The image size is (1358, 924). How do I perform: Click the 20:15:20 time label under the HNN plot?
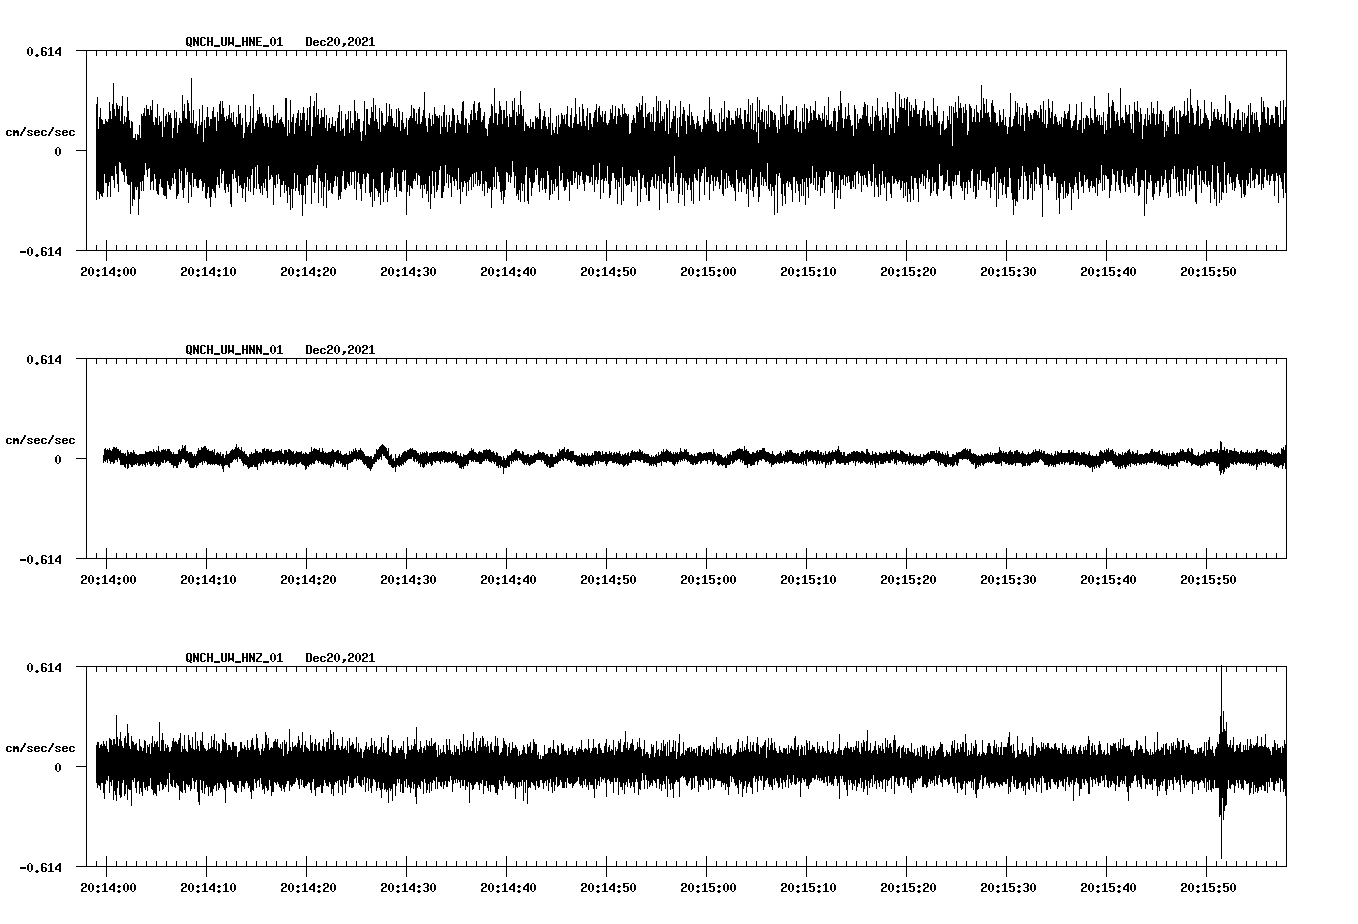pyautogui.click(x=908, y=580)
